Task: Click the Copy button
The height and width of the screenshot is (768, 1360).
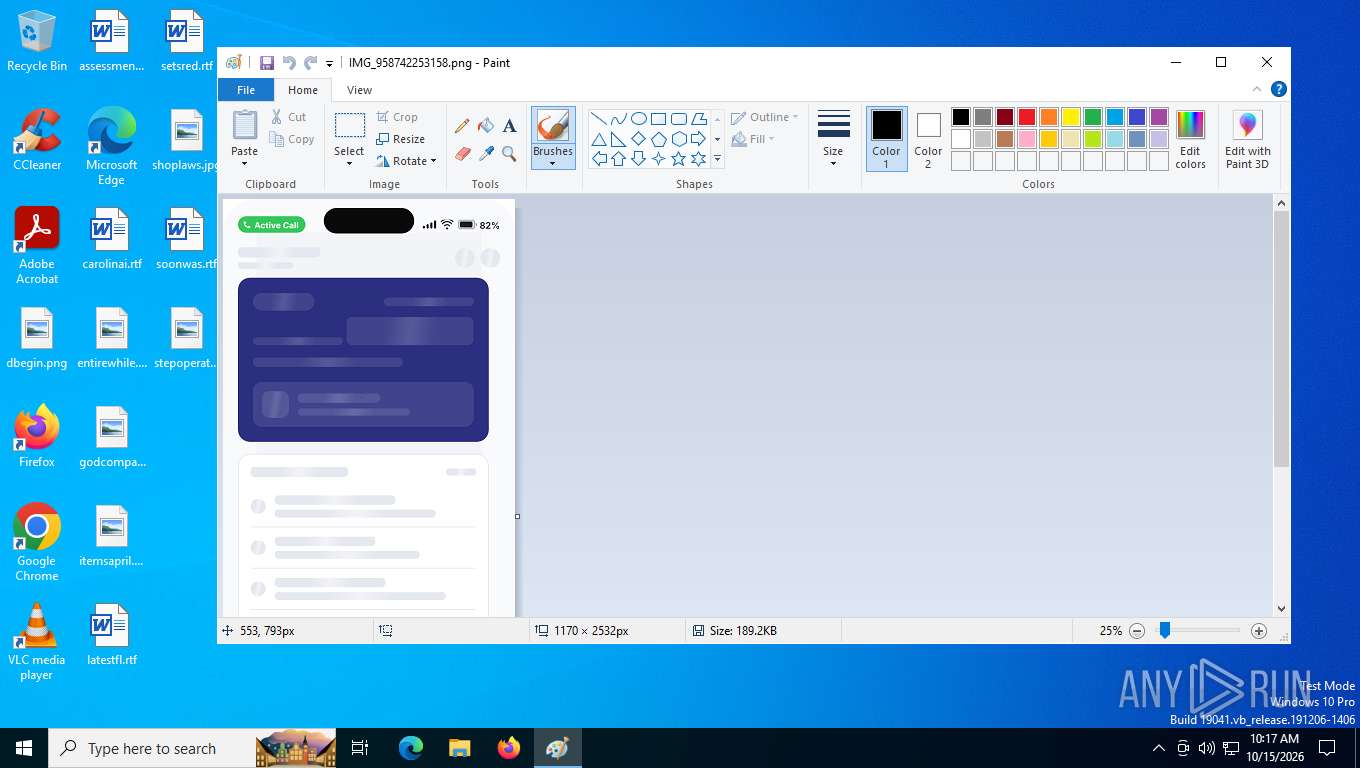Action: click(291, 139)
